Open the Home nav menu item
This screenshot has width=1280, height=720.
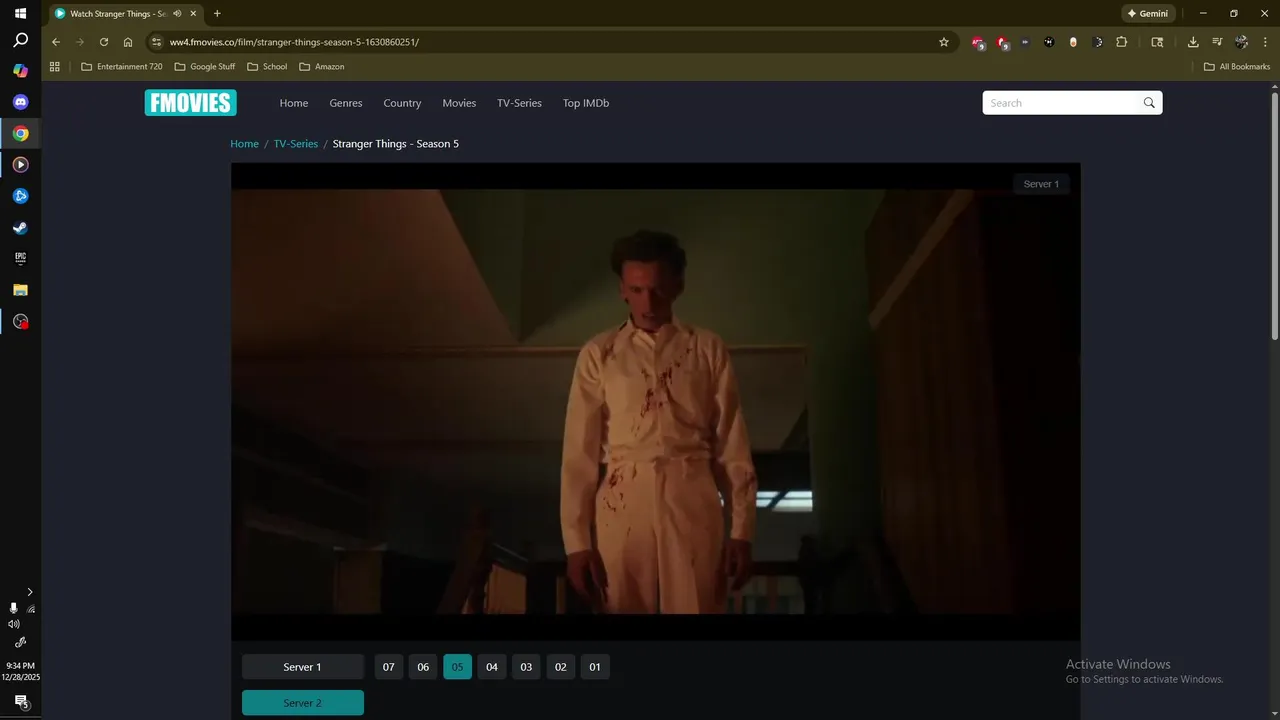tap(294, 103)
